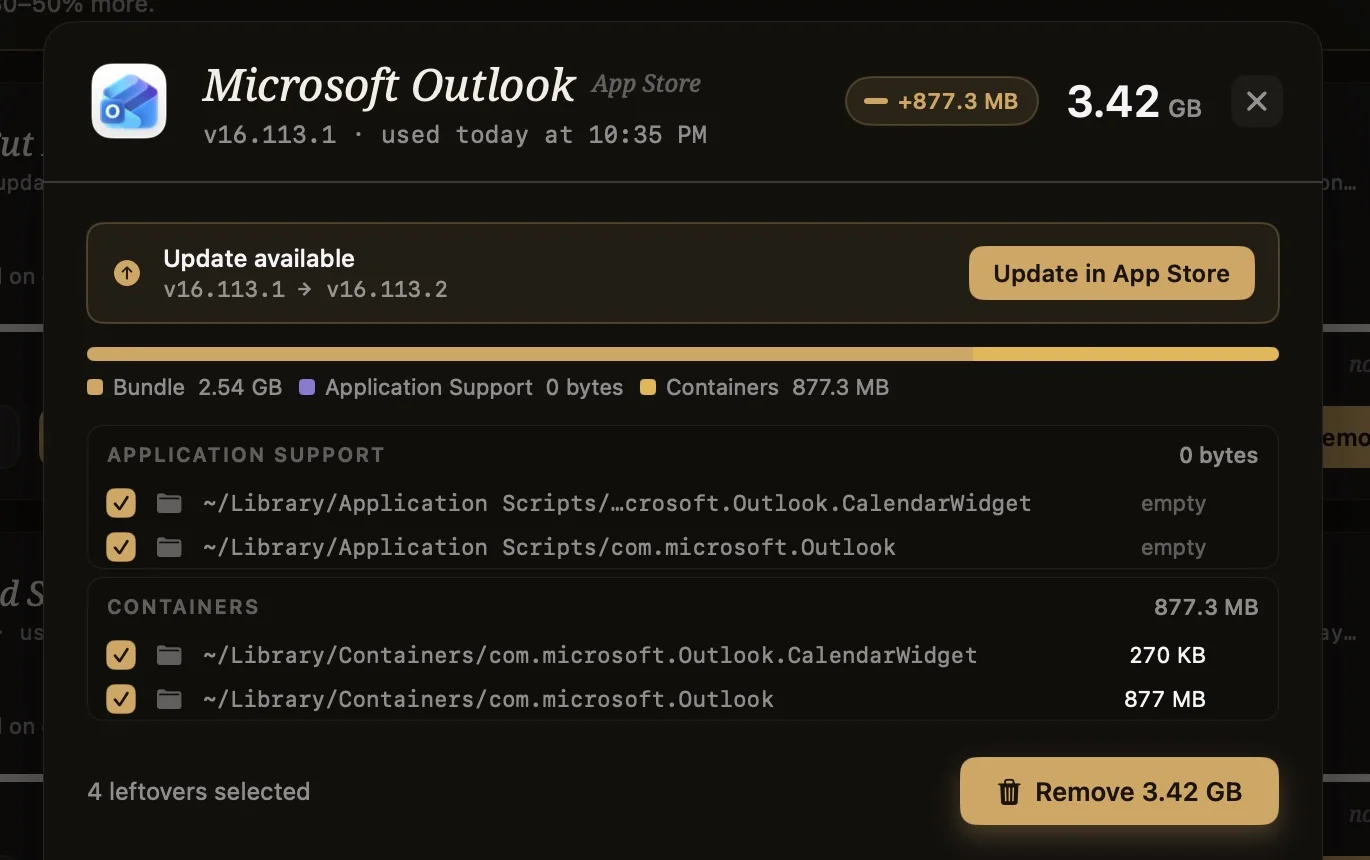Close the Microsoft Outlook details dialog
Viewport: 1370px width, 860px height.
coord(1257,101)
